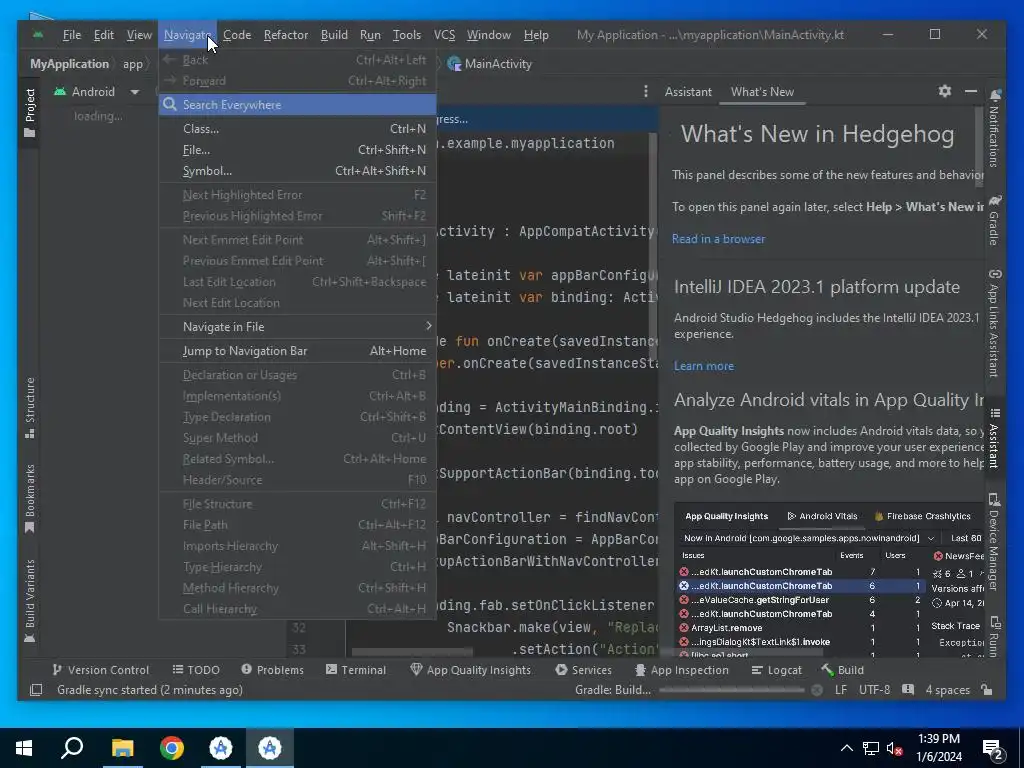1024x768 pixels.
Task: Choose Symbol... from the Navigate menu
Action: click(x=297, y=170)
